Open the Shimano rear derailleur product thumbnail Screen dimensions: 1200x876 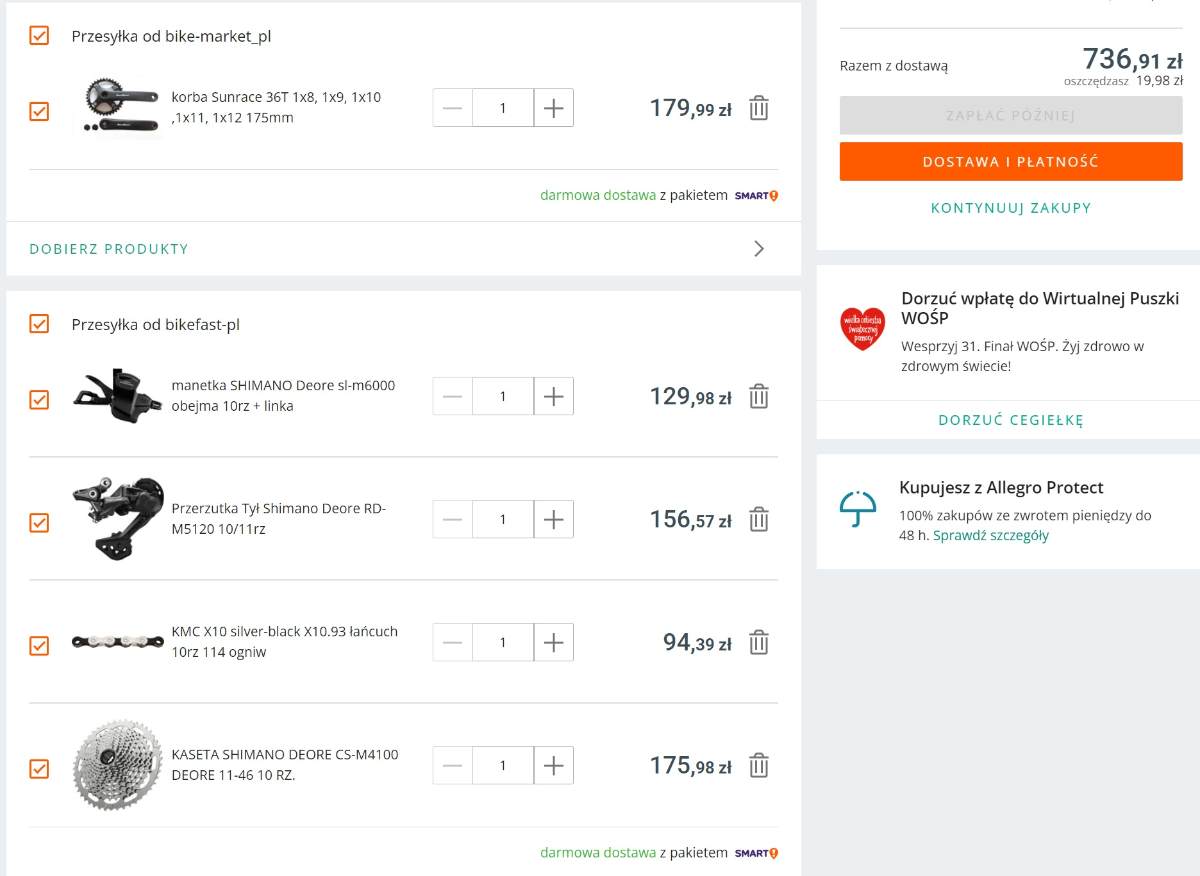click(x=118, y=519)
